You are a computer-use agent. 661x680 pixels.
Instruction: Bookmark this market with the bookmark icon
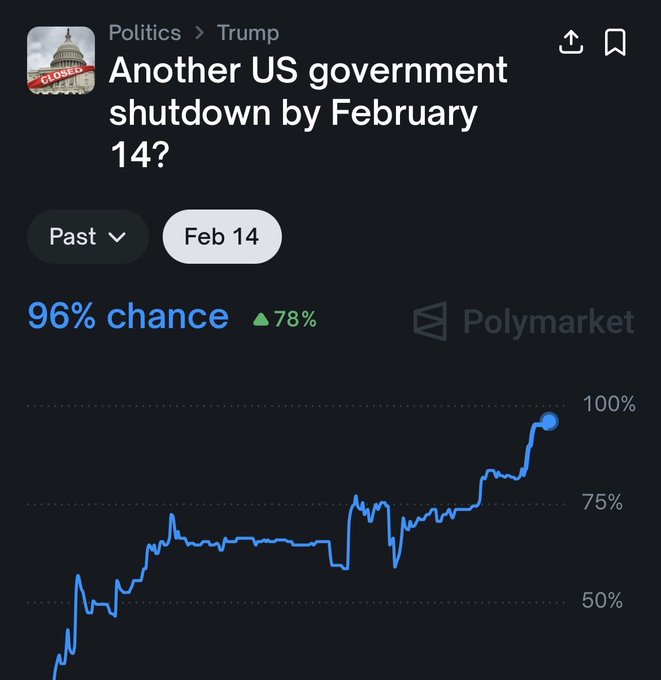615,42
